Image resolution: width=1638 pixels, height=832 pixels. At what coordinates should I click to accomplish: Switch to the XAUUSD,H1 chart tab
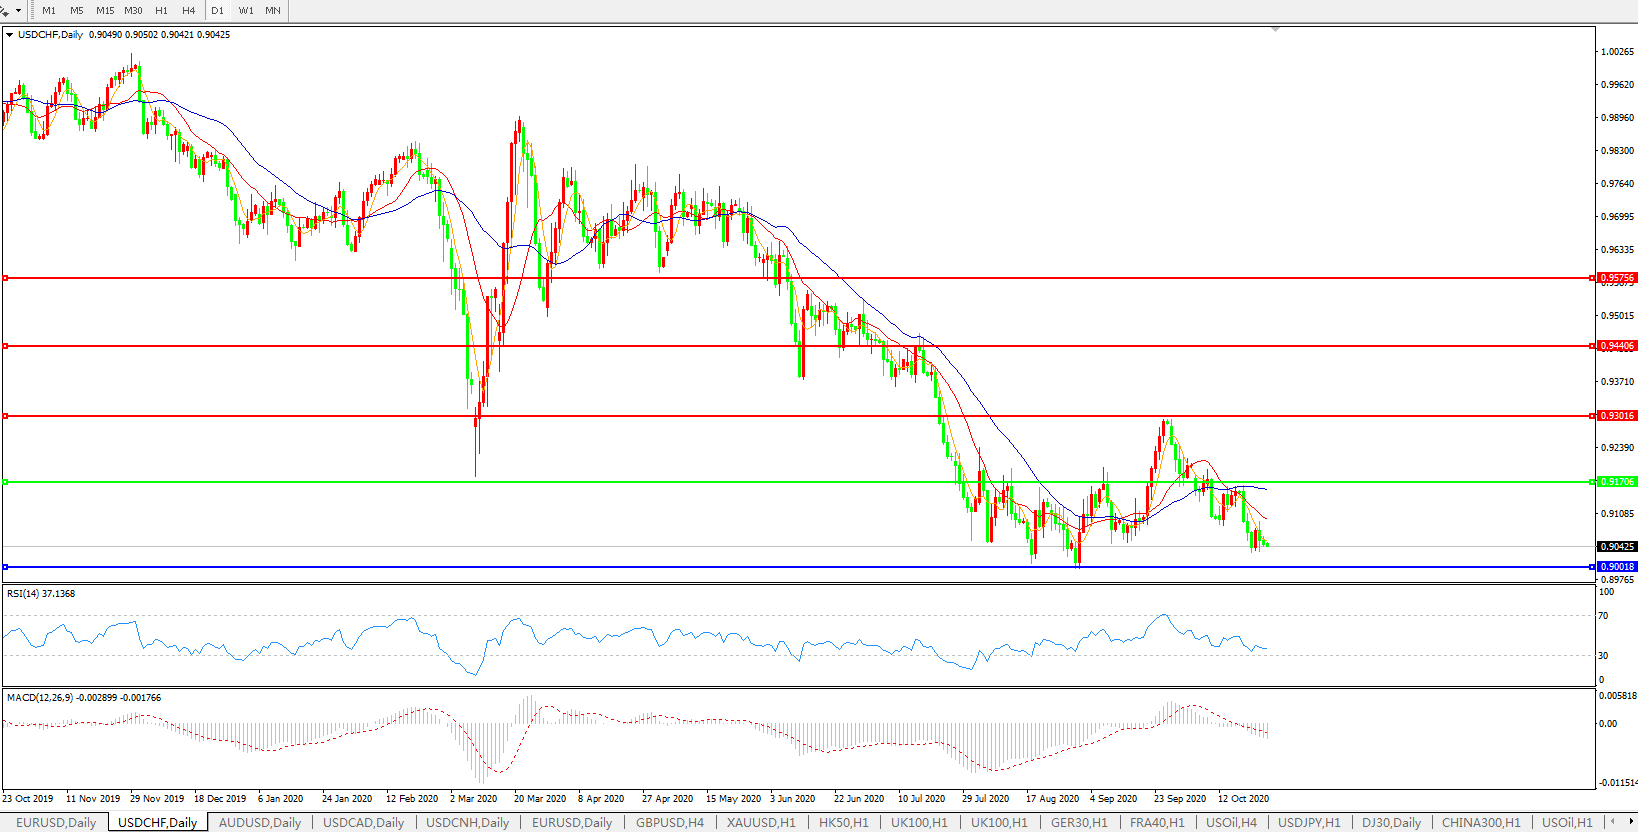(x=761, y=822)
